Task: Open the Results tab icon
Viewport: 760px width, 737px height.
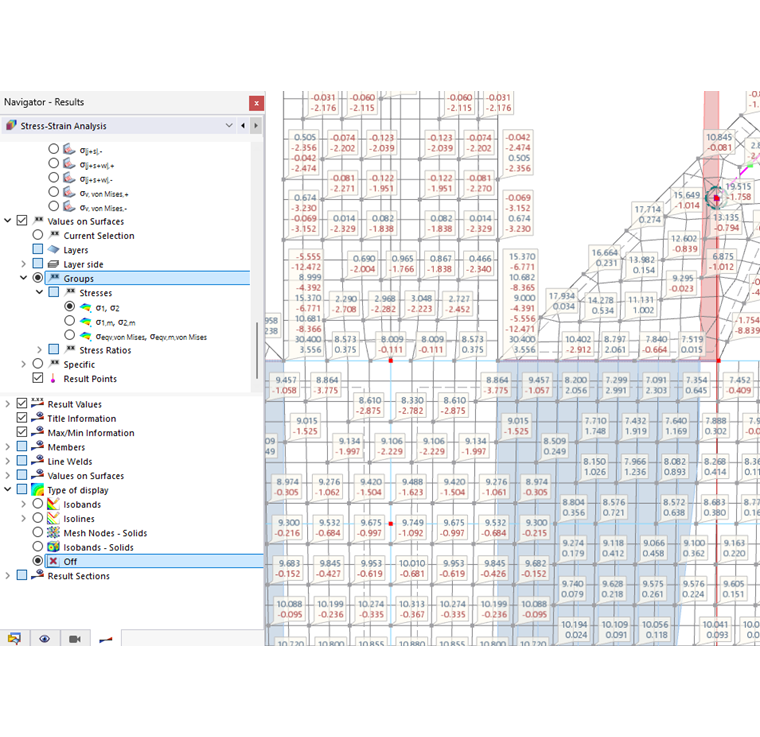Action: pos(105,640)
